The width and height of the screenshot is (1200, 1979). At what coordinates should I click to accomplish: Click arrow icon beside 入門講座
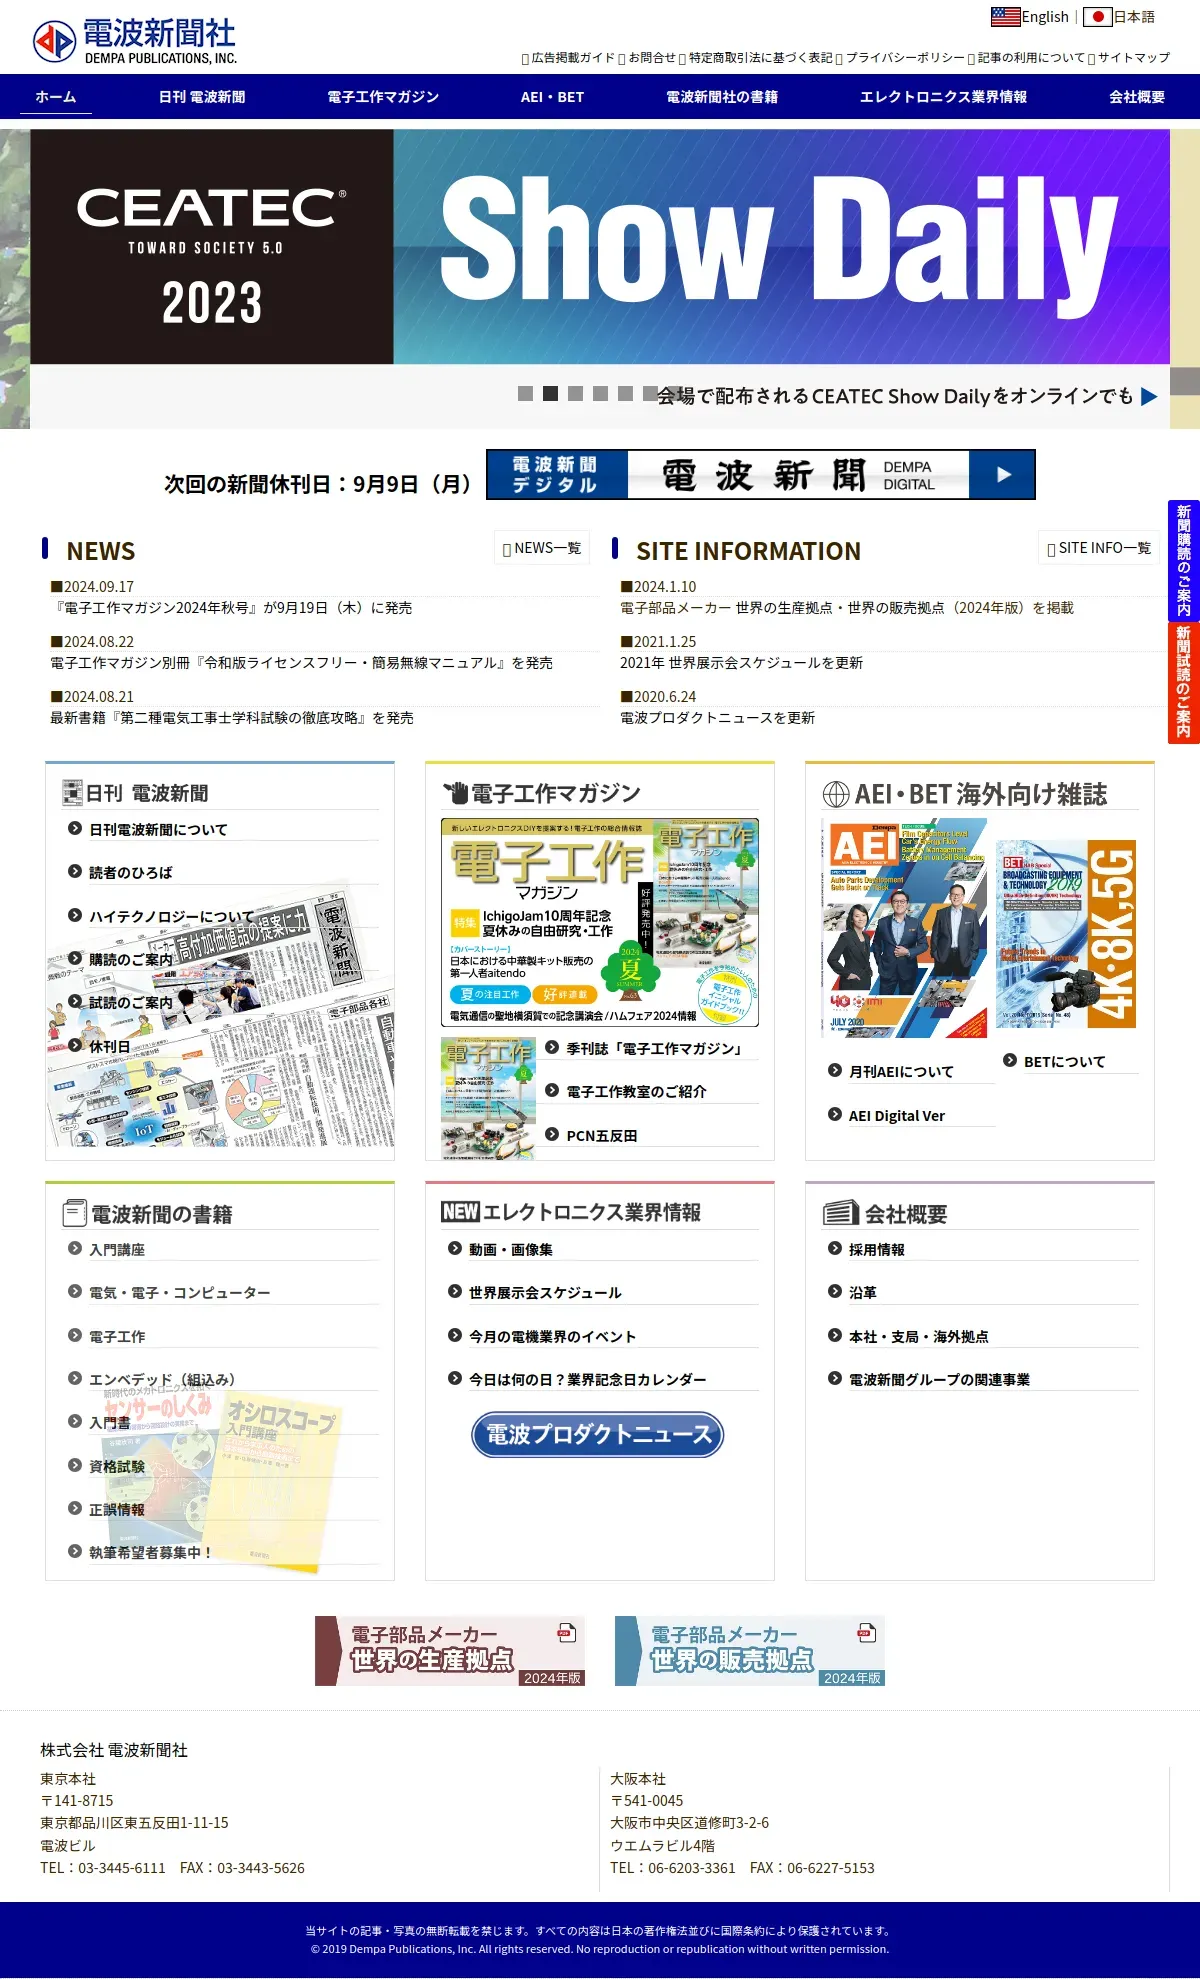75,1248
